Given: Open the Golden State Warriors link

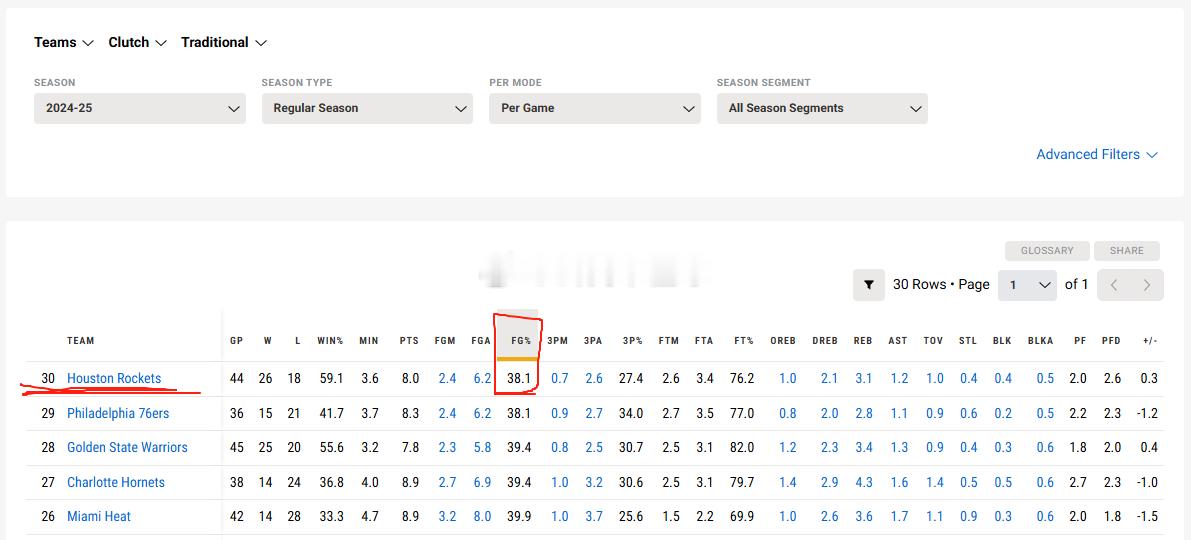Looking at the screenshot, I should tap(127, 447).
